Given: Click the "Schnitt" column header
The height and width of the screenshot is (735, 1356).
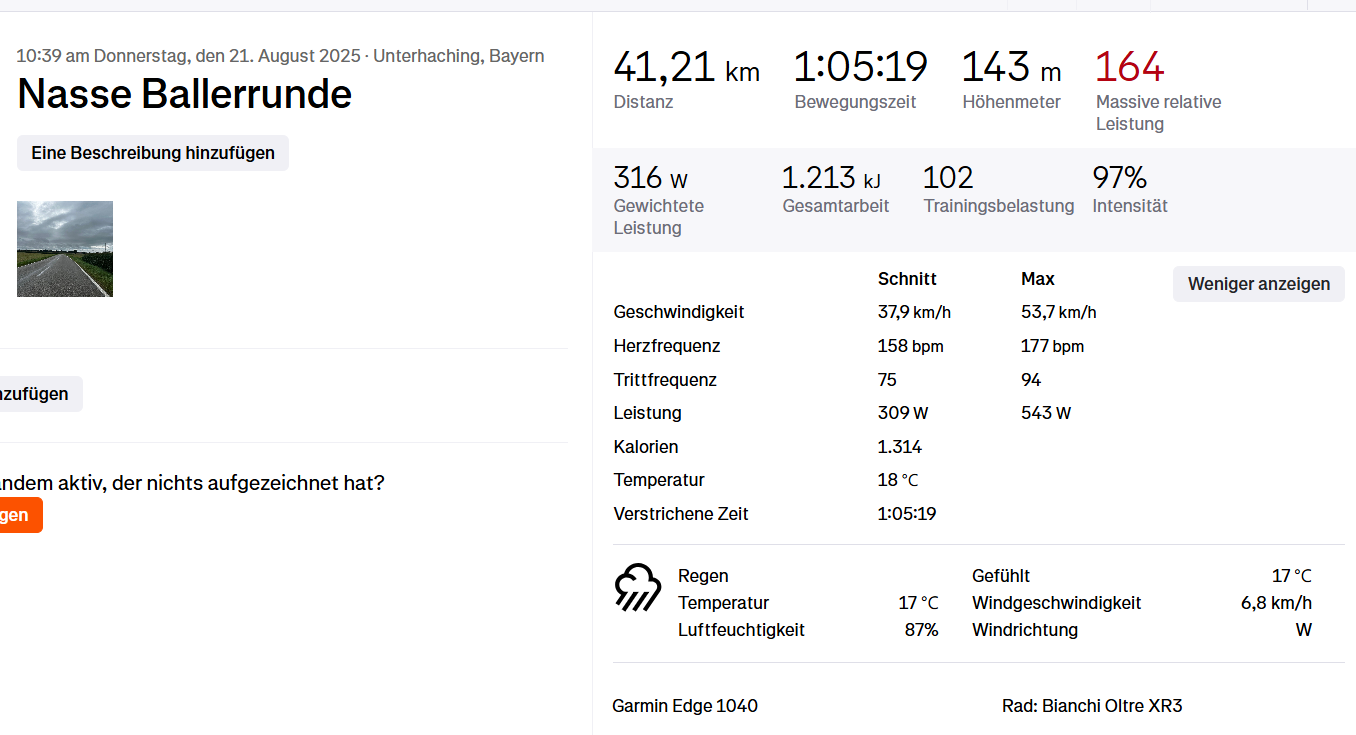Looking at the screenshot, I should 907,279.
